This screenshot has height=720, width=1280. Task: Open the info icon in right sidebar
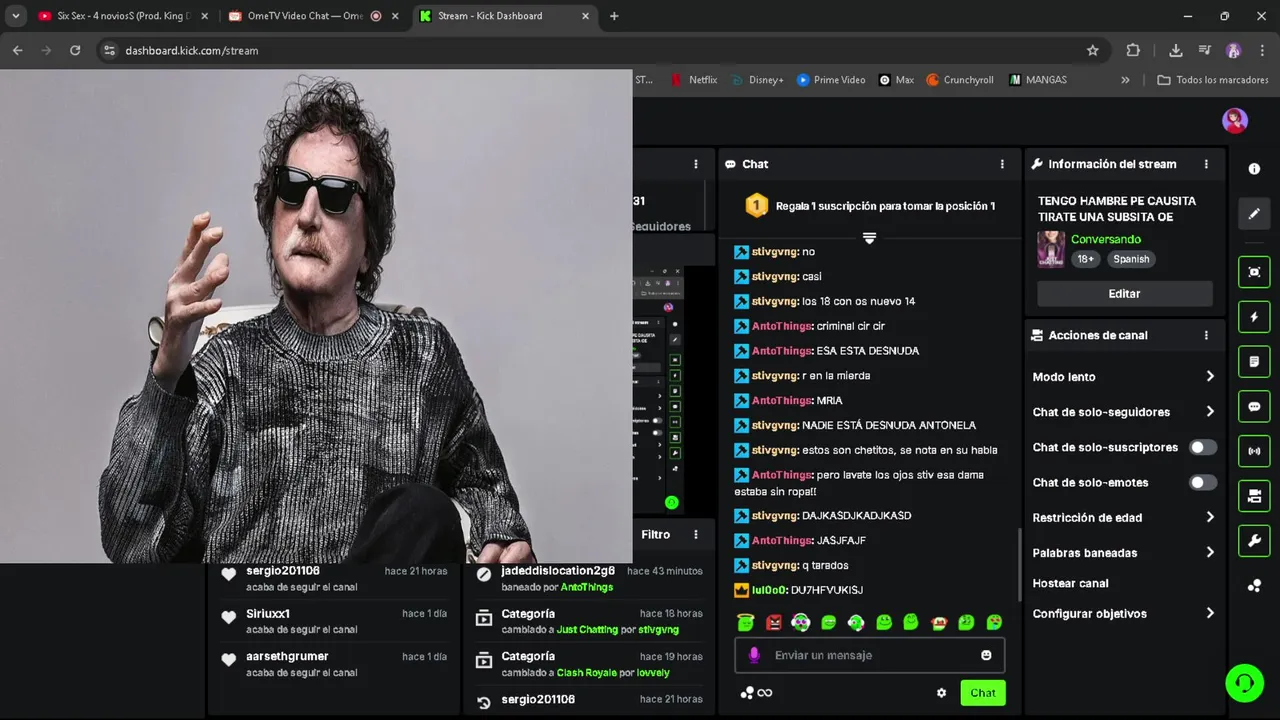pos(1254,169)
